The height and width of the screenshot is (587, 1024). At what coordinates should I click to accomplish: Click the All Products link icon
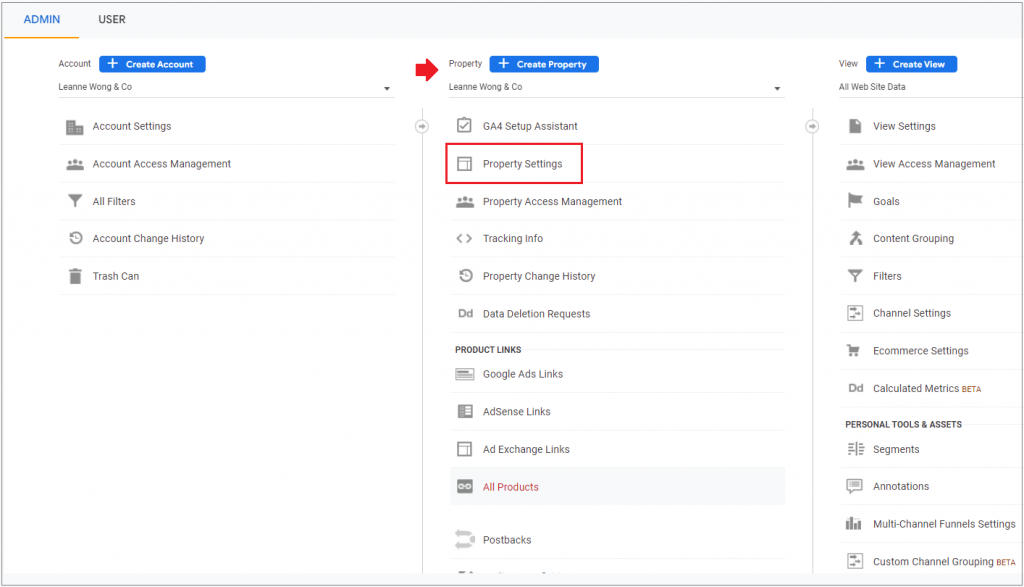[x=464, y=486]
